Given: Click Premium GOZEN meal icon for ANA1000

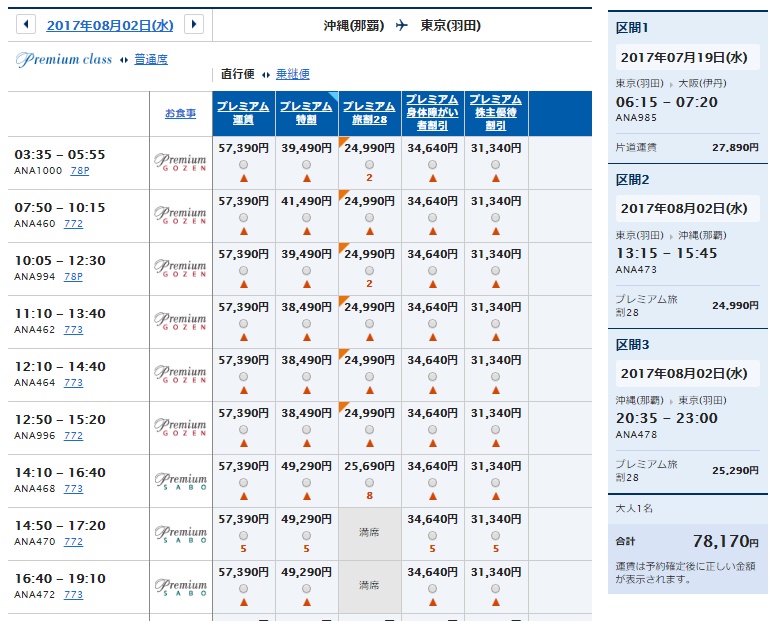Looking at the screenshot, I should 180,163.
